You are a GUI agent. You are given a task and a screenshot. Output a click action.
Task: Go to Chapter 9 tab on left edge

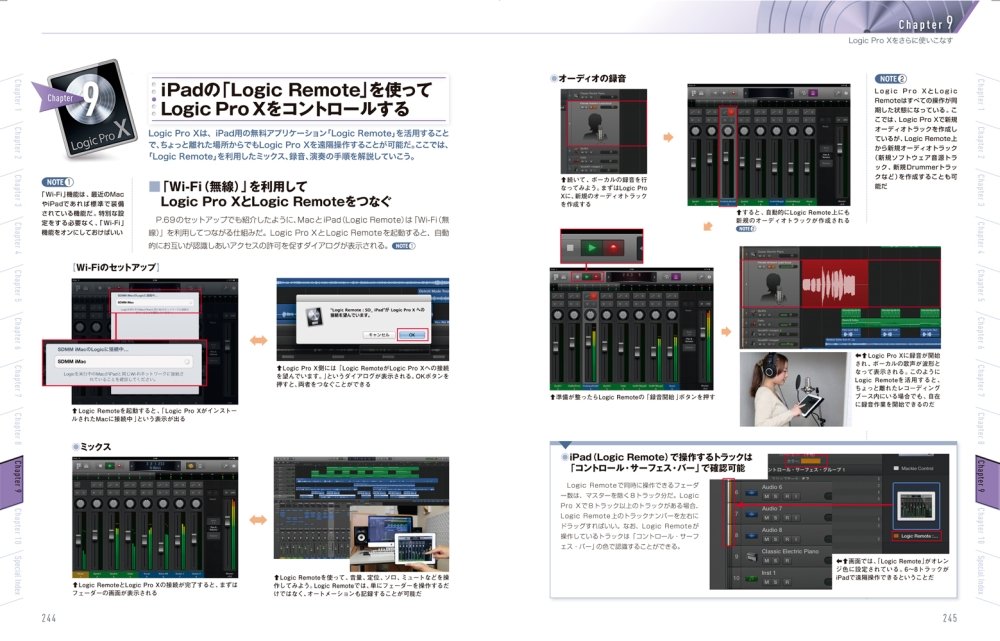(15, 479)
